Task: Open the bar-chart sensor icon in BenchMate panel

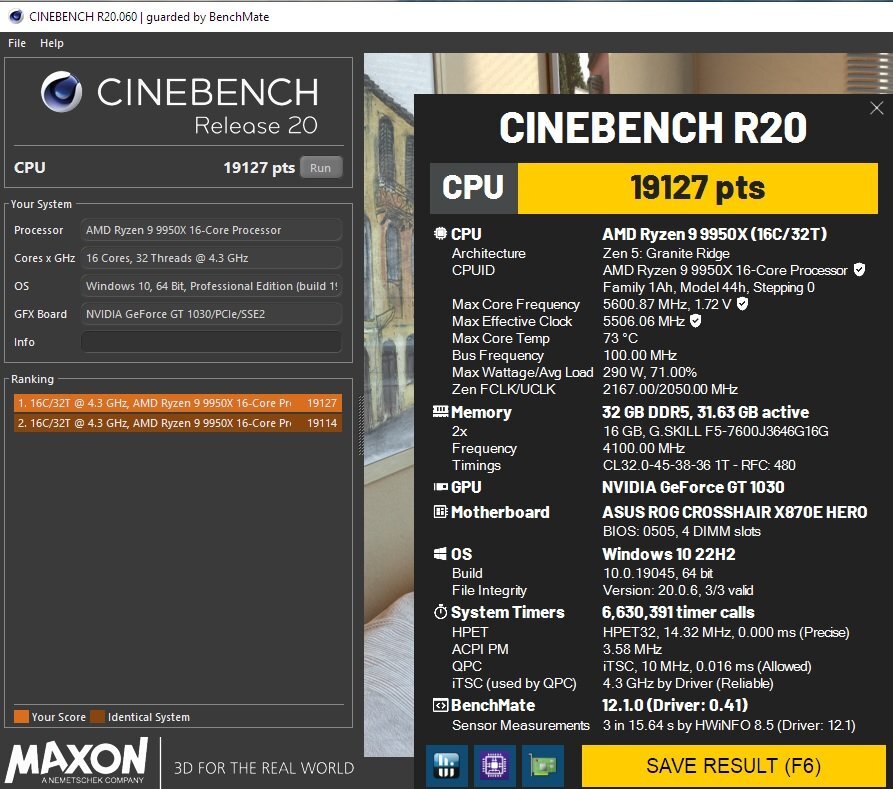Action: (x=446, y=766)
